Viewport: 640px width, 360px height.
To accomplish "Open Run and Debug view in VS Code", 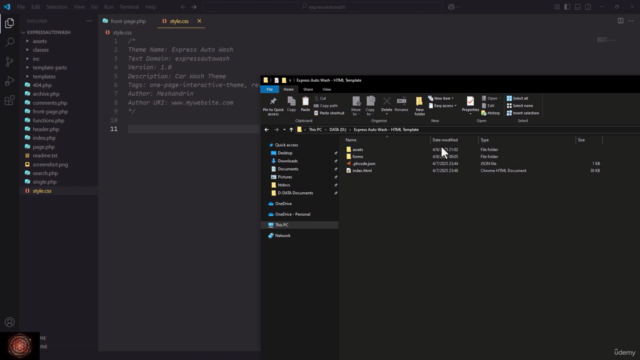I will point(9,81).
